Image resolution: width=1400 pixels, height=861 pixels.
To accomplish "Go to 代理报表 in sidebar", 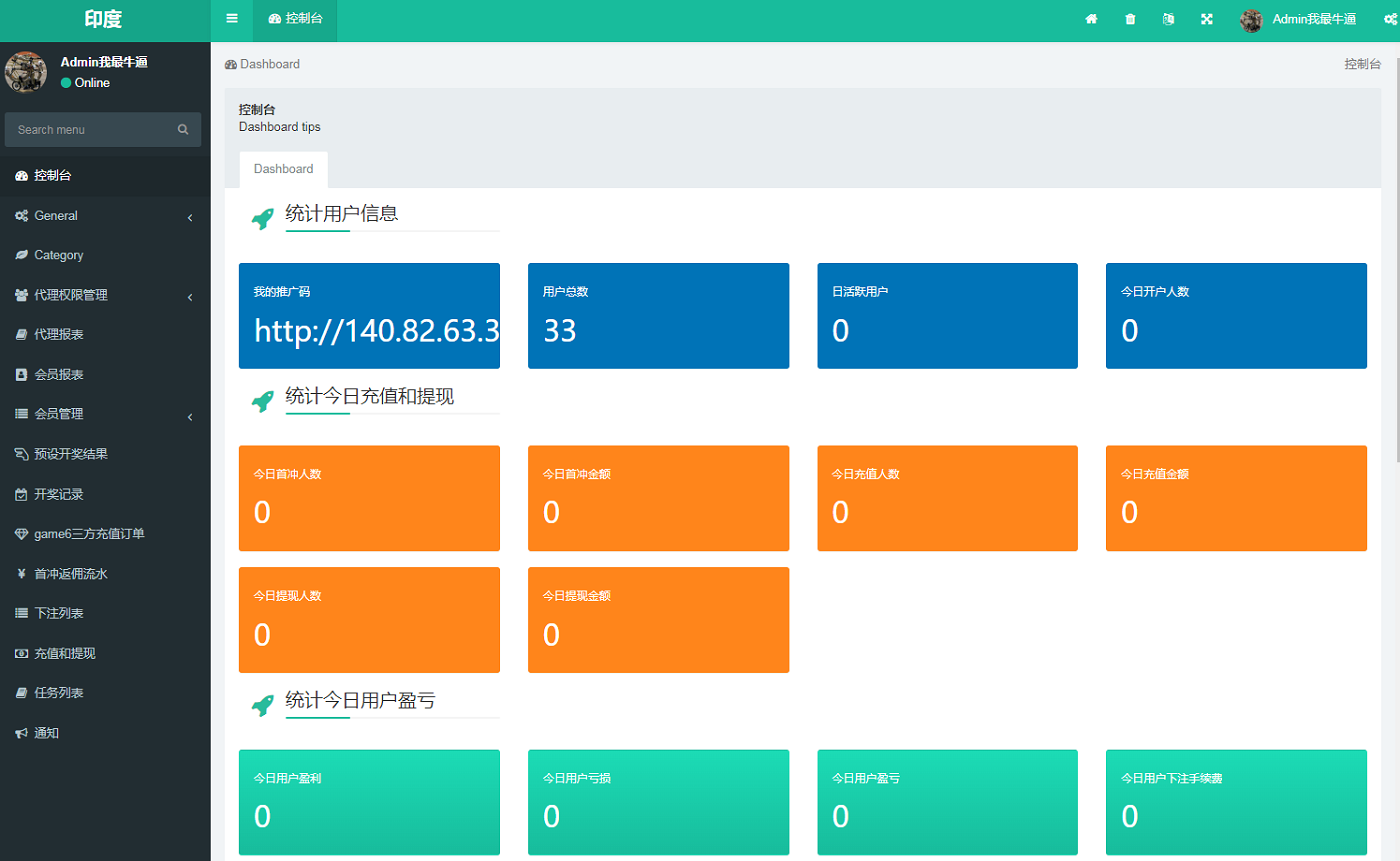I will [58, 335].
